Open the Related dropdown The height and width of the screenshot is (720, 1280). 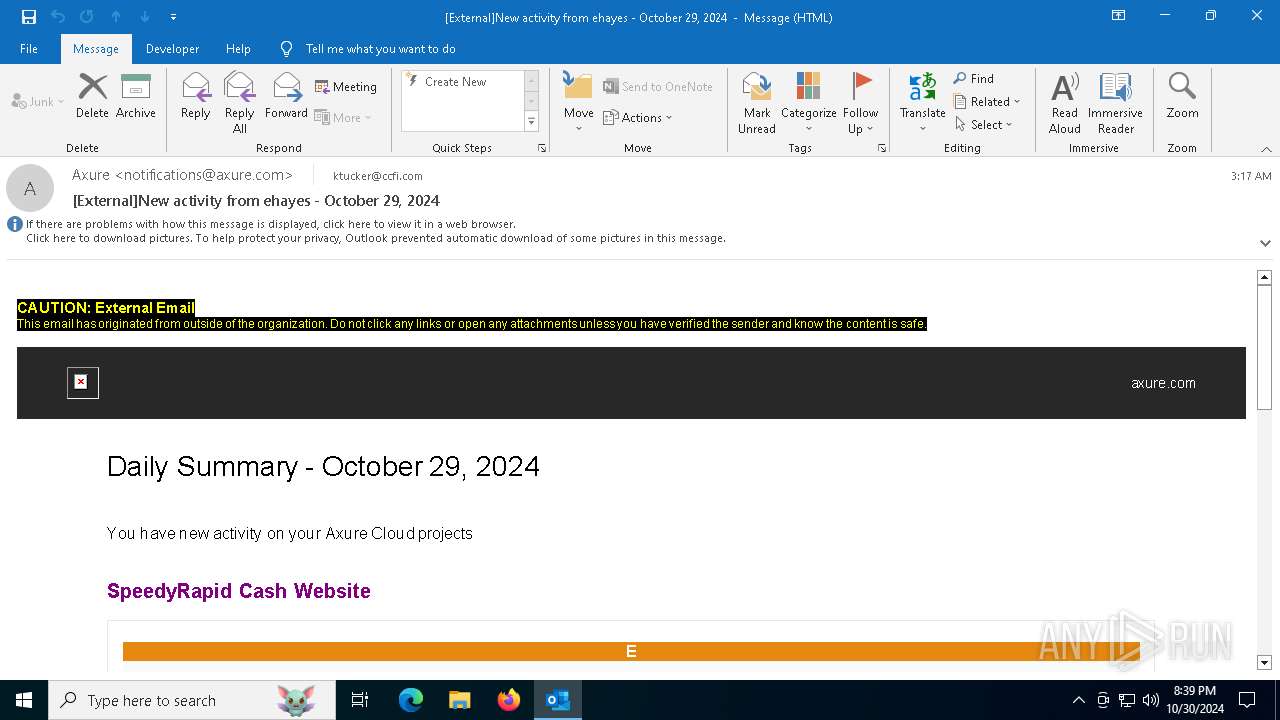click(x=987, y=101)
